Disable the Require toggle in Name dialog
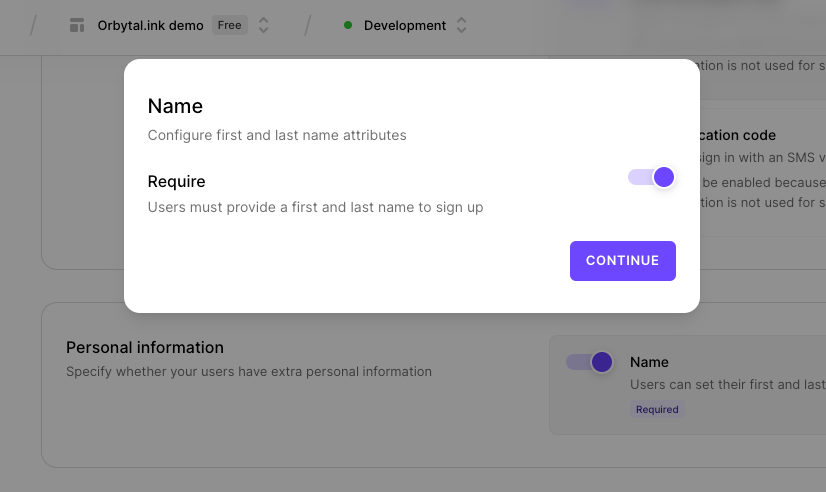The width and height of the screenshot is (826, 492). click(652, 177)
